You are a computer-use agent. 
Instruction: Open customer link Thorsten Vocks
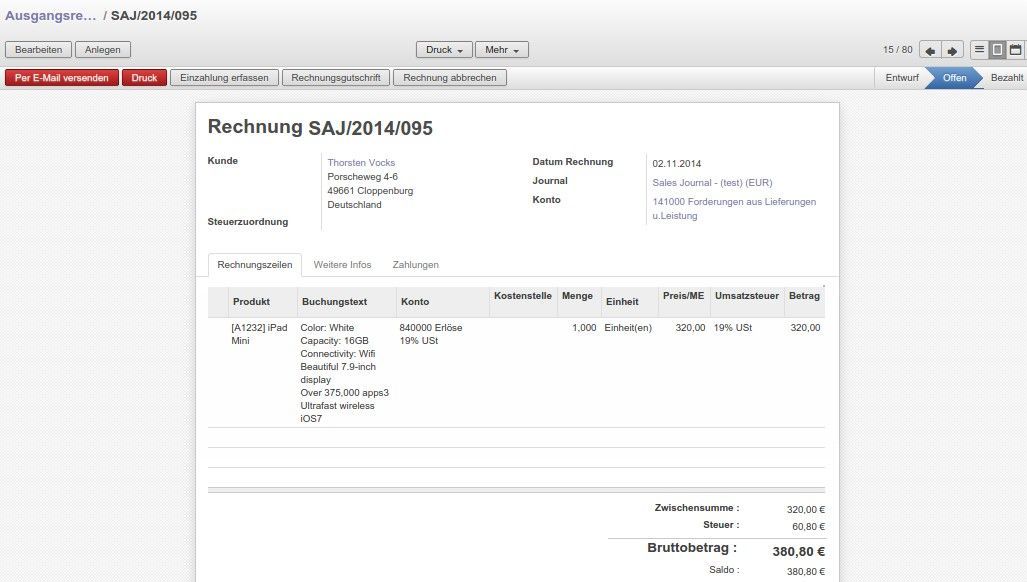pos(361,163)
